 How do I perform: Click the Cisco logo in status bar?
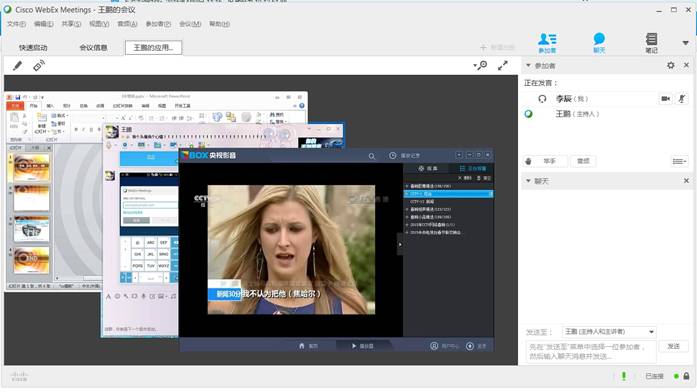[19, 377]
